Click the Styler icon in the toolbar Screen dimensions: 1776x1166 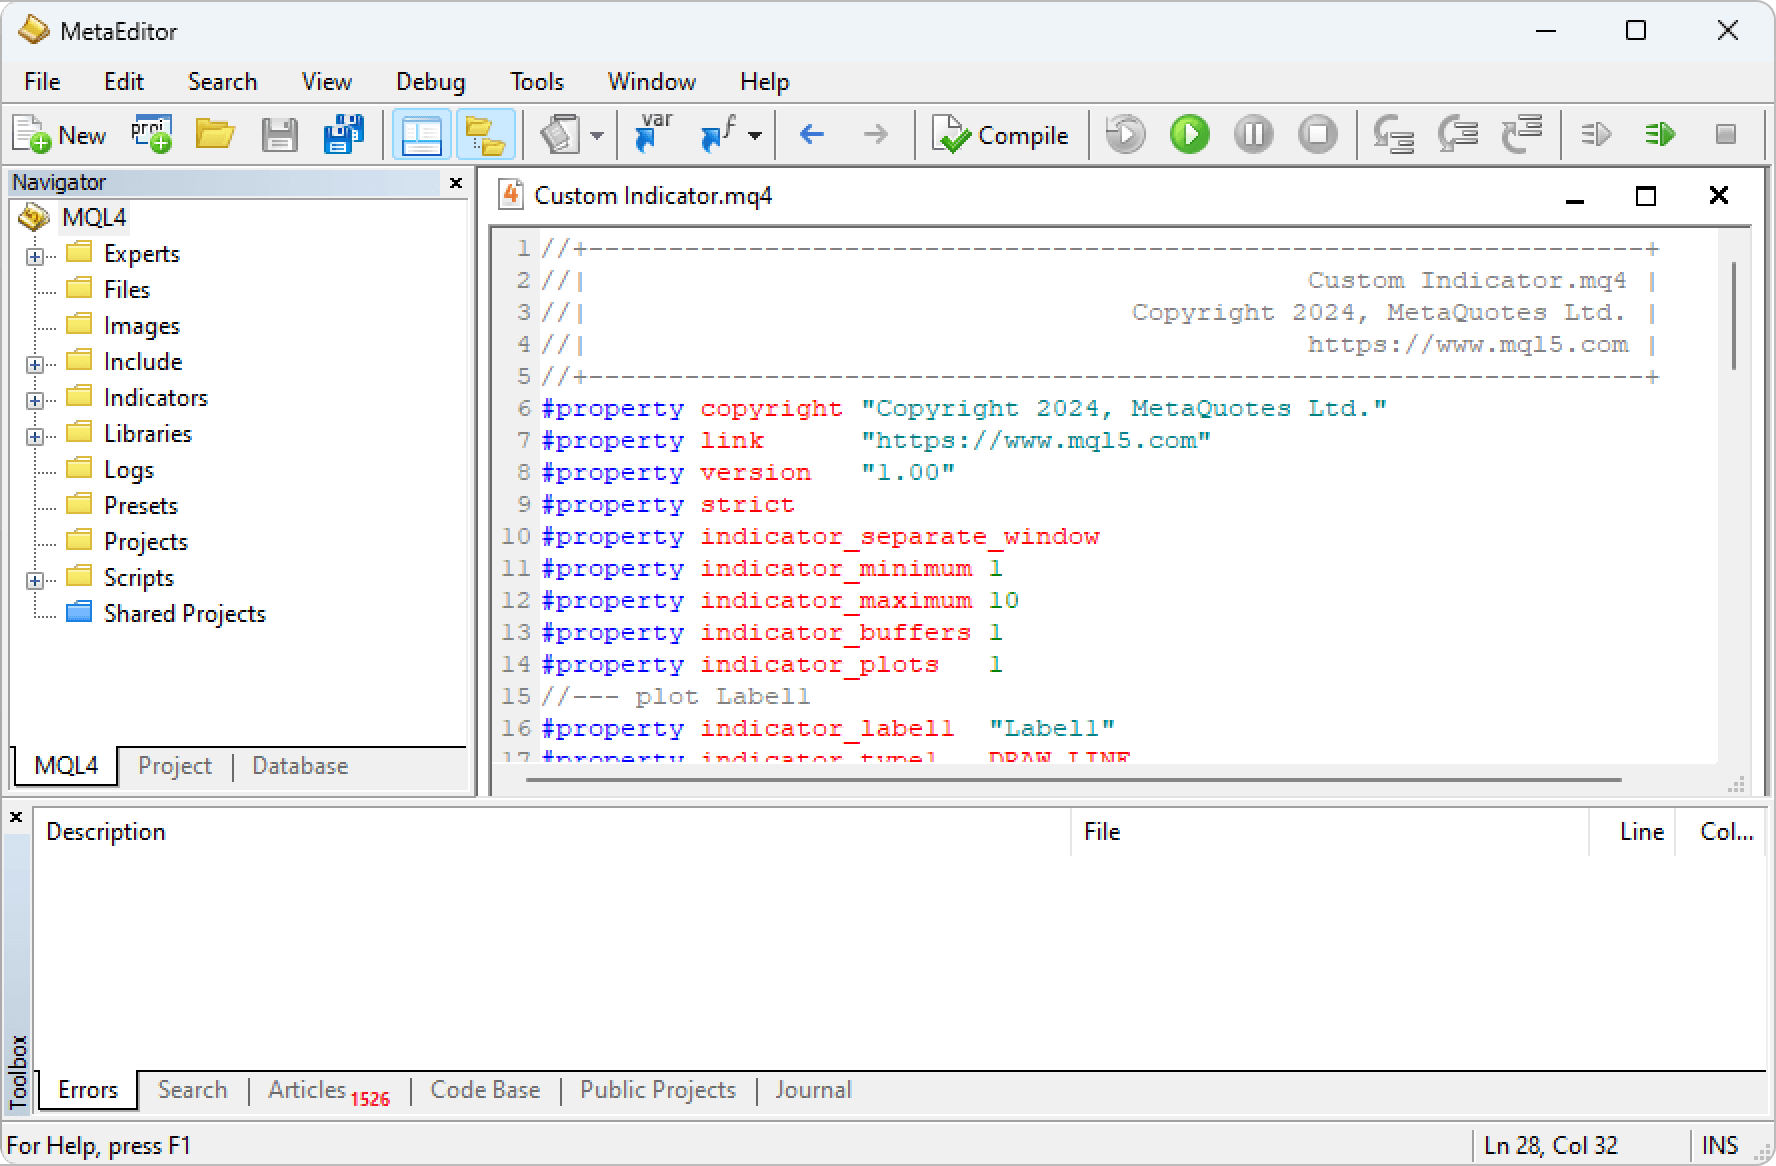click(559, 135)
